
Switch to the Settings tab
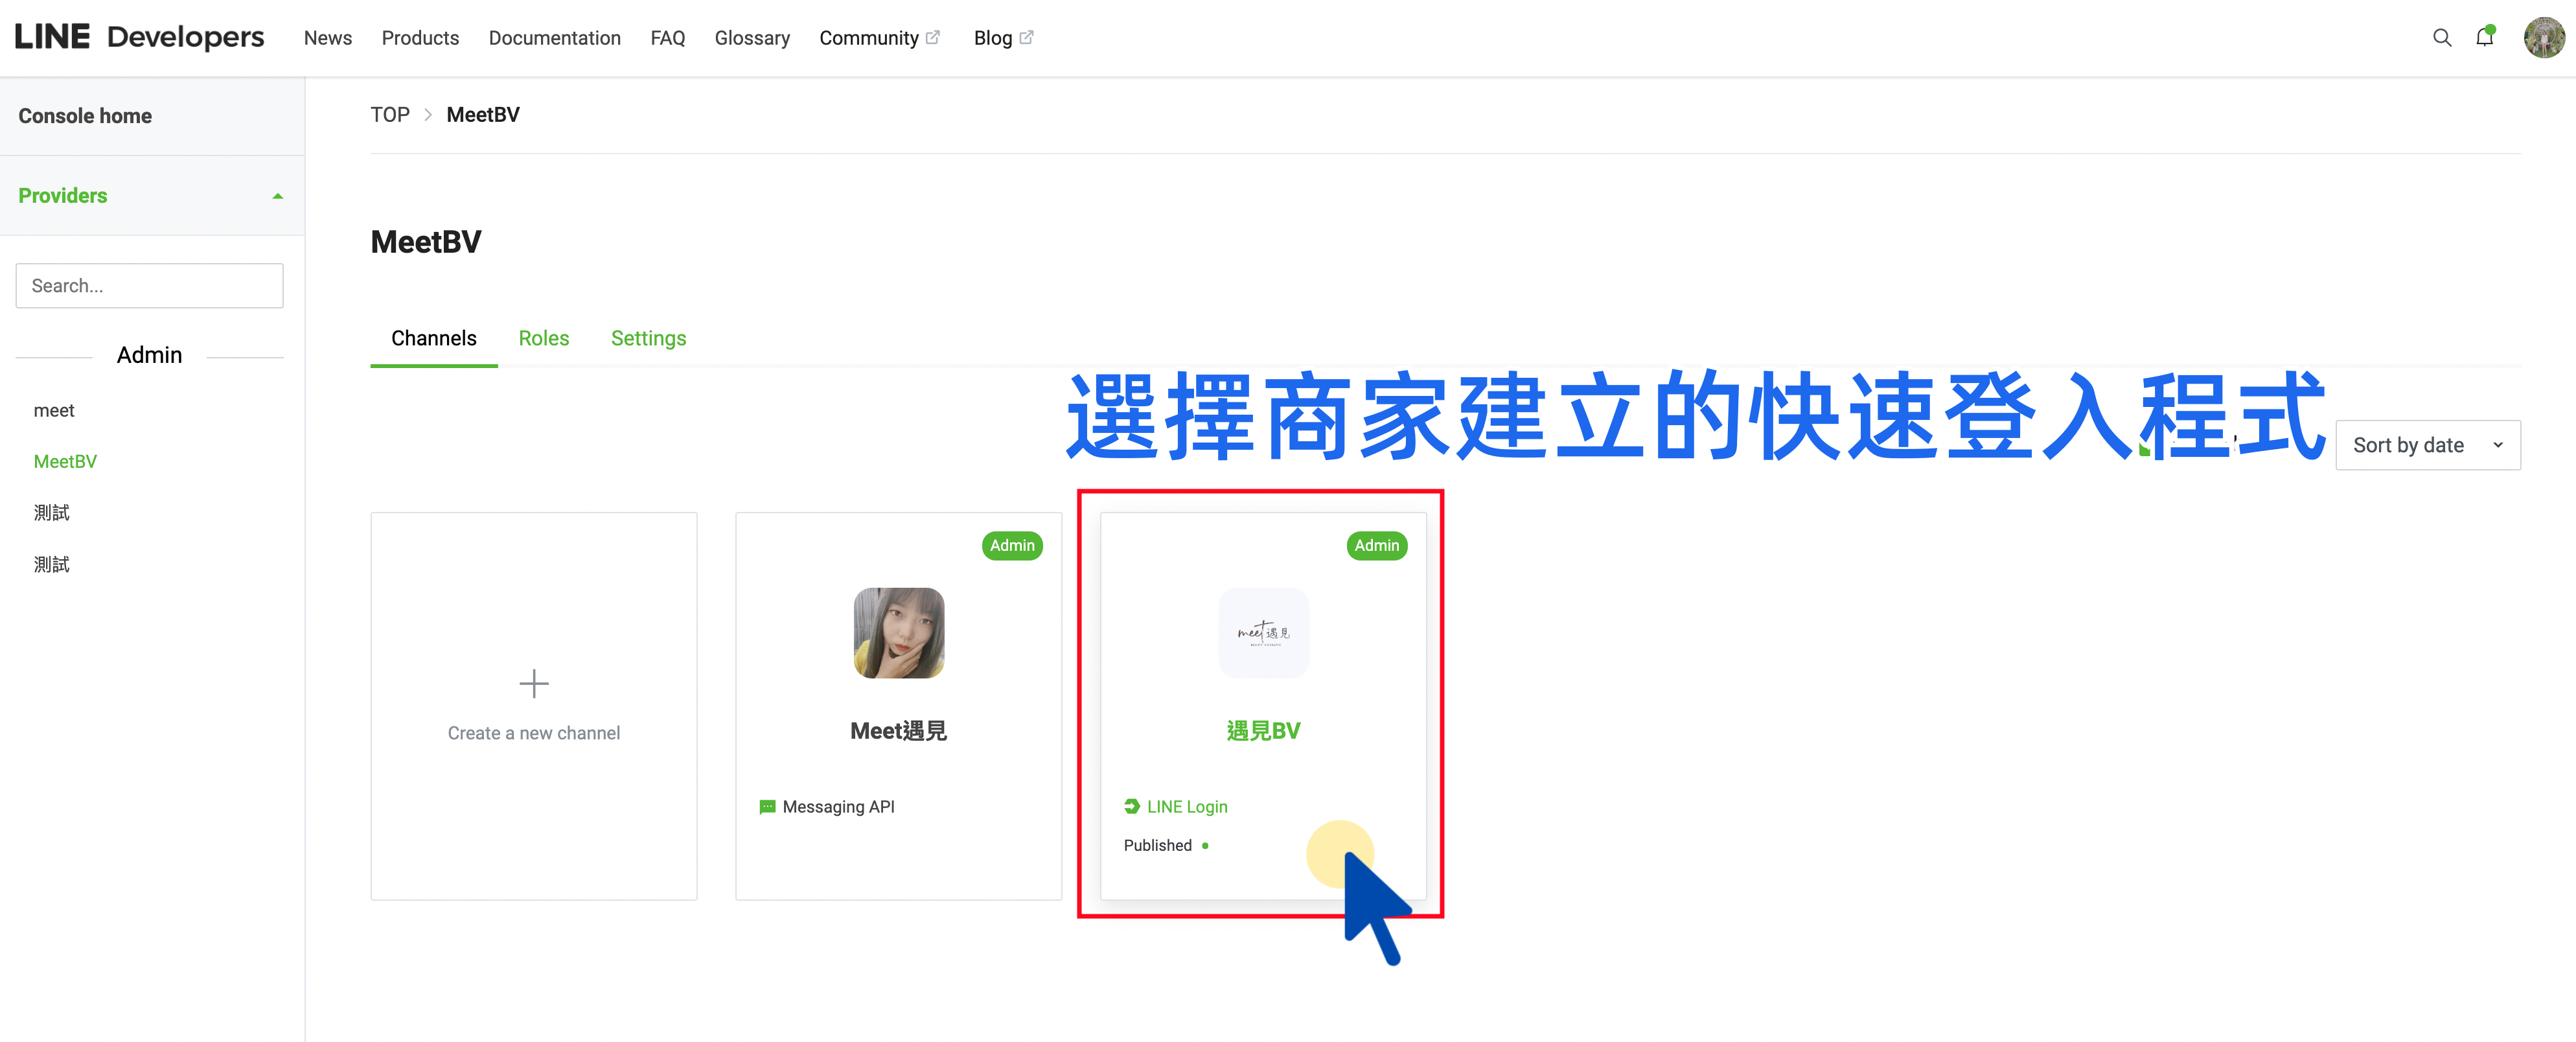[x=648, y=338]
